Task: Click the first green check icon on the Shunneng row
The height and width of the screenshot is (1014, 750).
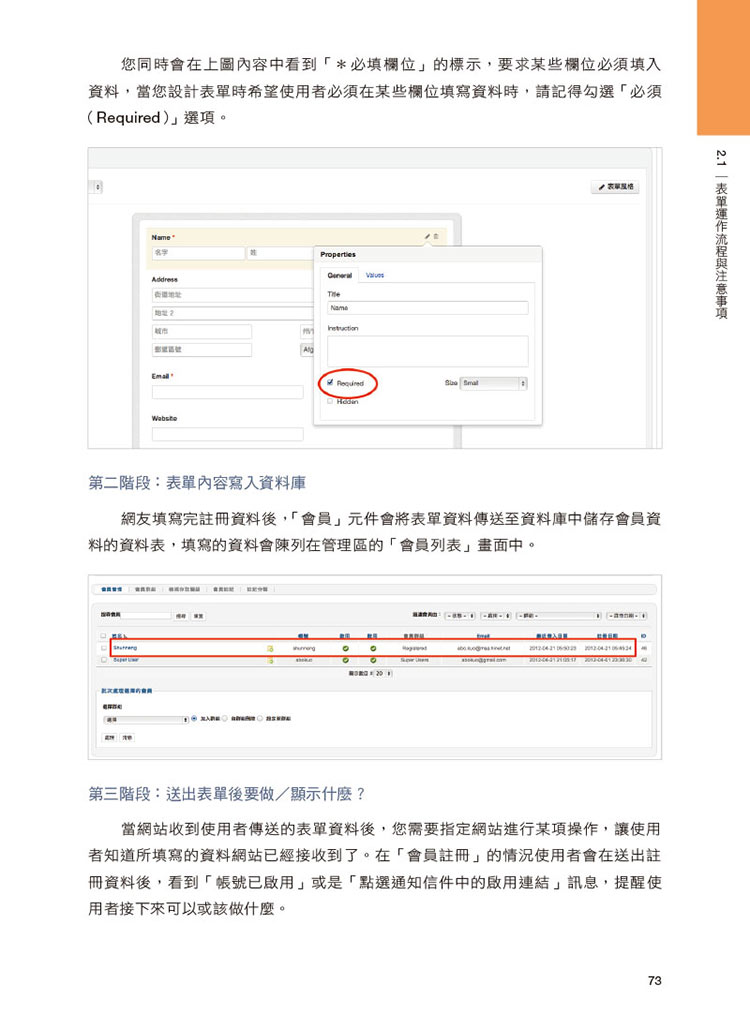Action: (345, 648)
